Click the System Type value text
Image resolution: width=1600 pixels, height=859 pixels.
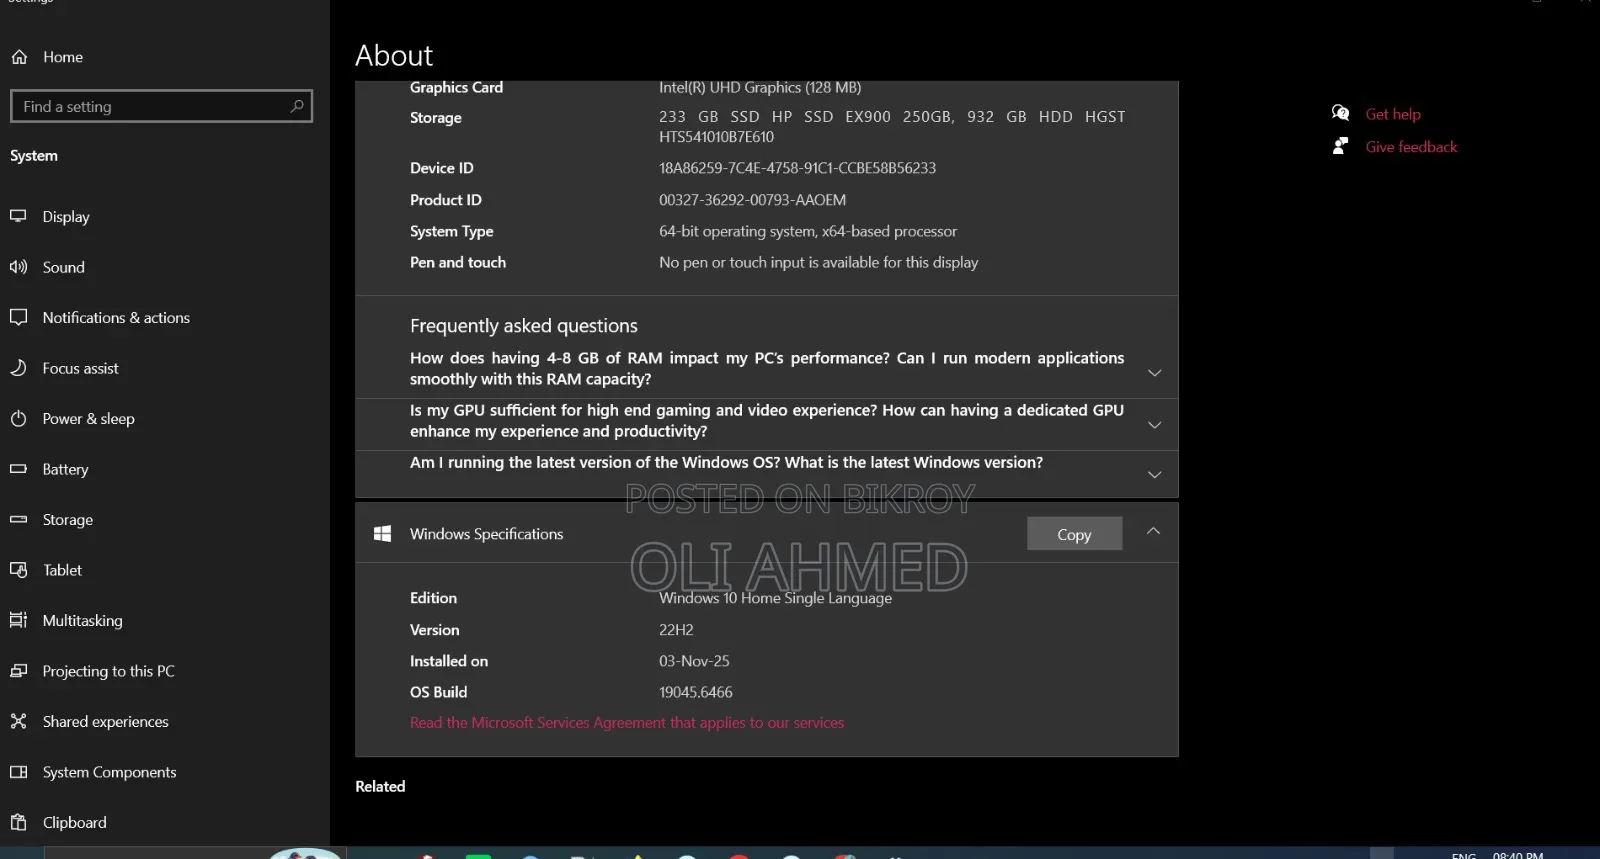(808, 231)
